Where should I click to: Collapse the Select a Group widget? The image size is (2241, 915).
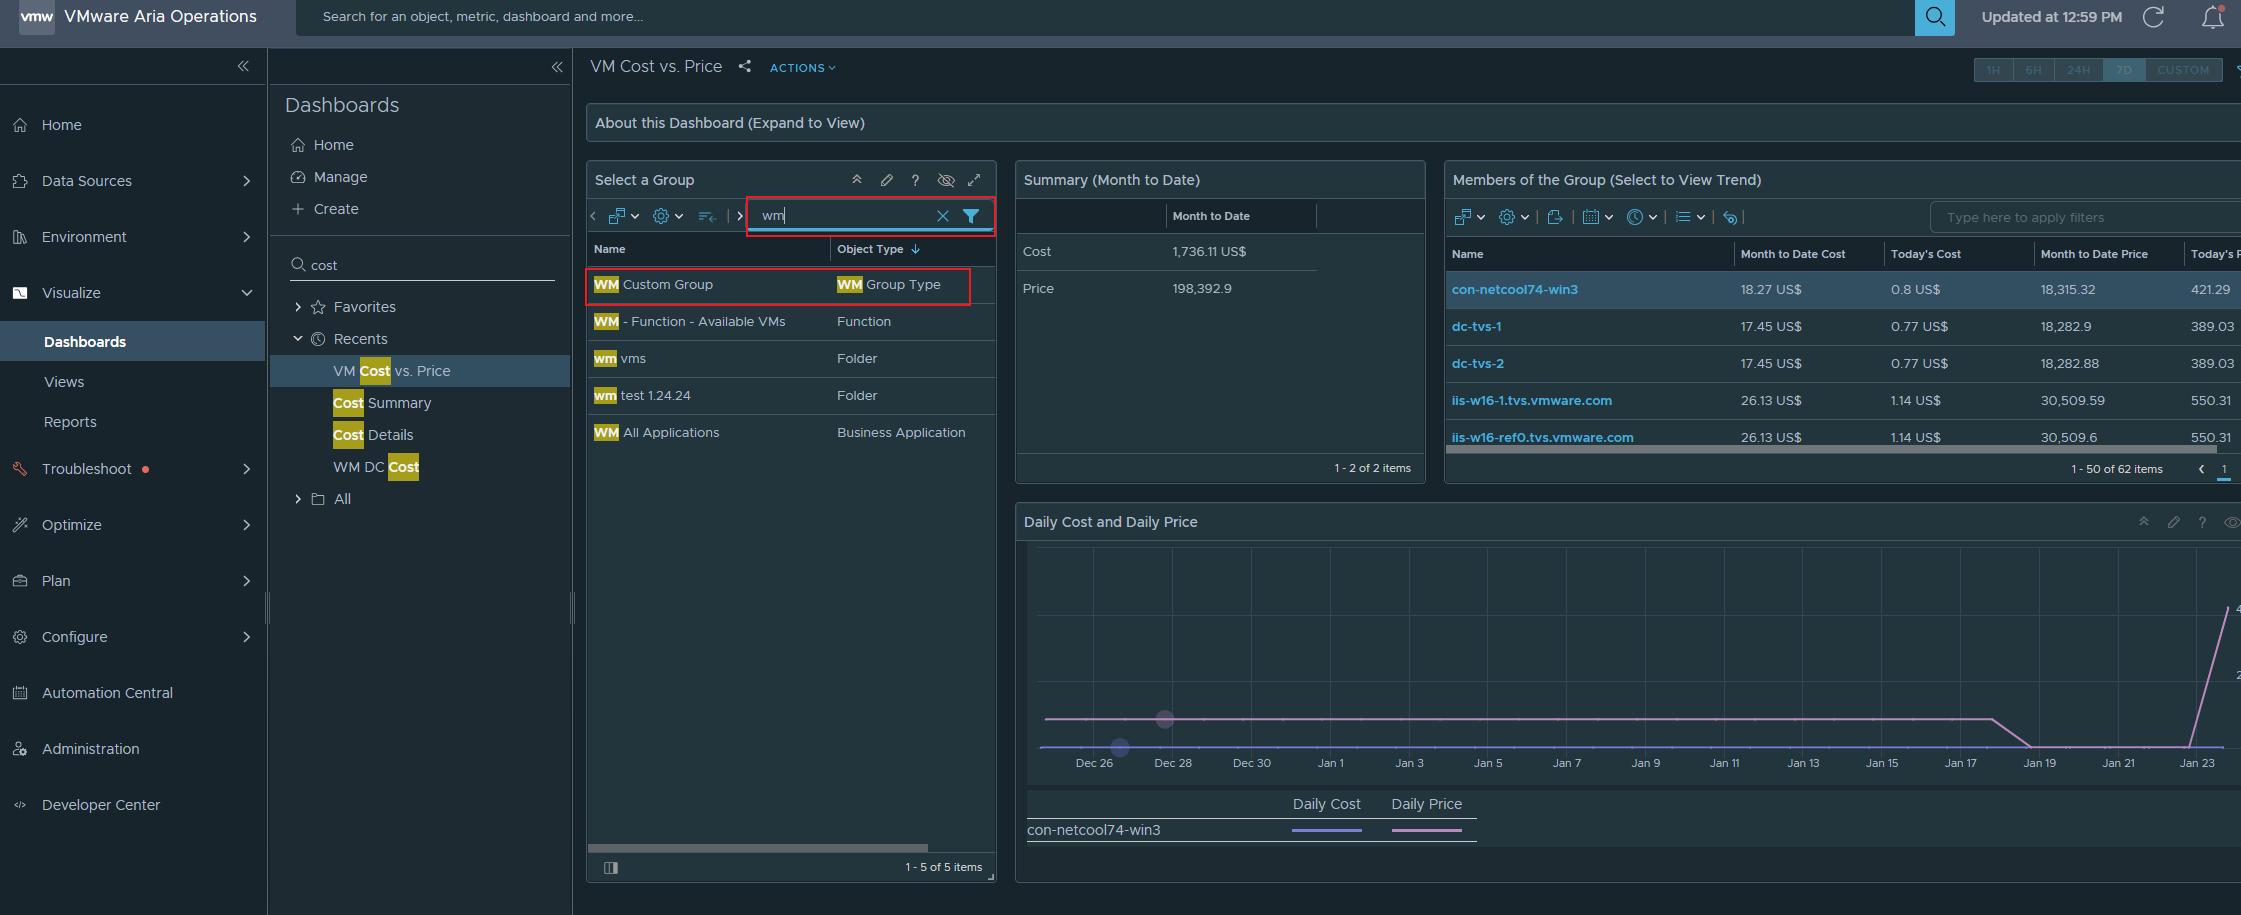(x=857, y=180)
